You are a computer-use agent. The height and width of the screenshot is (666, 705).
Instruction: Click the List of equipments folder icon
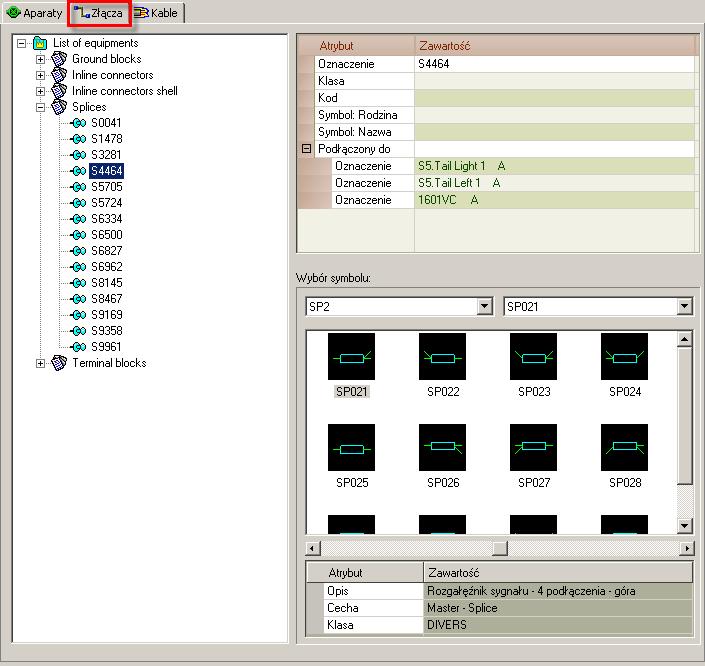[x=40, y=43]
